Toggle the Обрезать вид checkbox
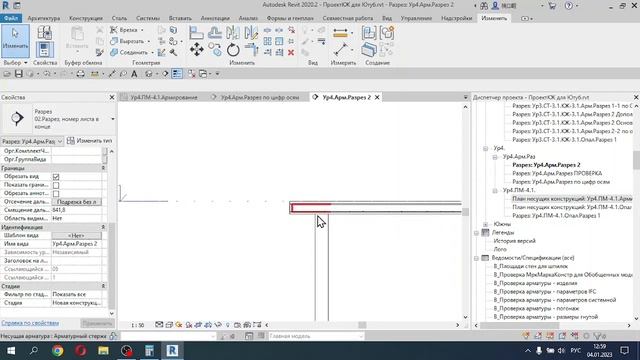Image resolution: width=640 pixels, height=360 pixels. tap(56, 177)
